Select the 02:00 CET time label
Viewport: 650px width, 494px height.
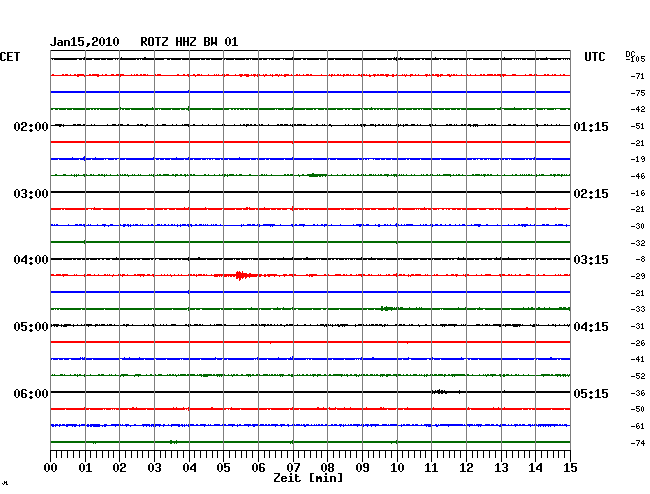31,126
